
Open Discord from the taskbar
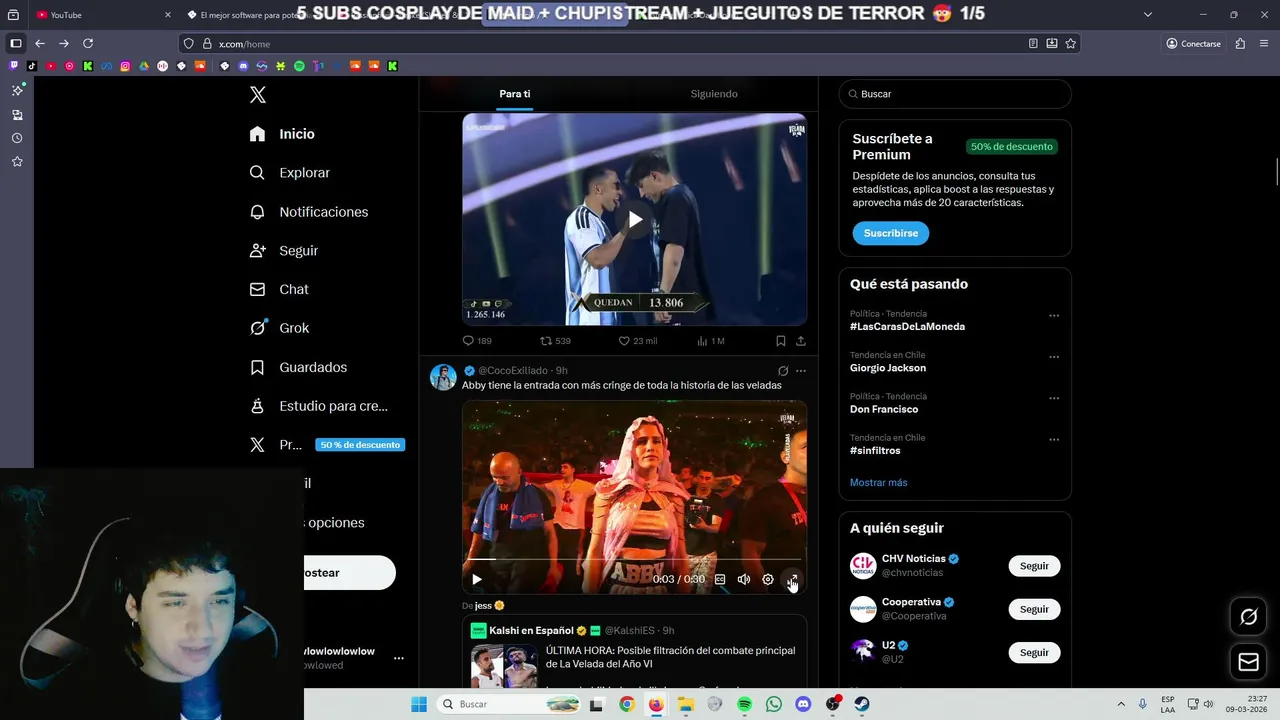tap(803, 705)
